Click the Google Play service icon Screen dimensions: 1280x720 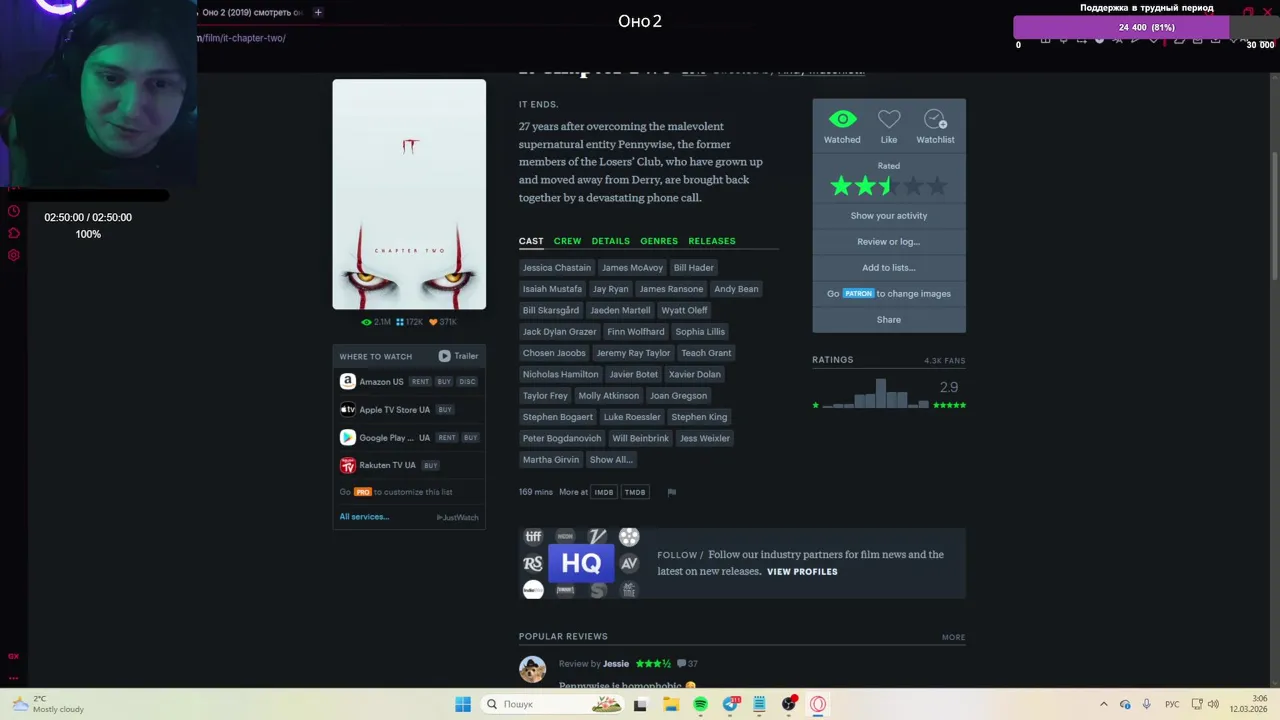[347, 437]
